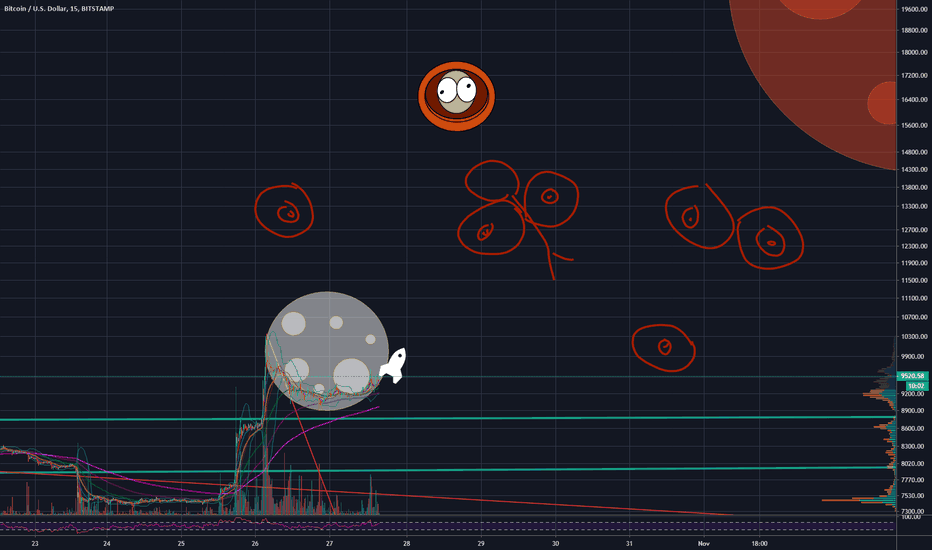Screen dimensions: 932x550
Task: Select the grey cratered moon drawing
Action: [327, 351]
